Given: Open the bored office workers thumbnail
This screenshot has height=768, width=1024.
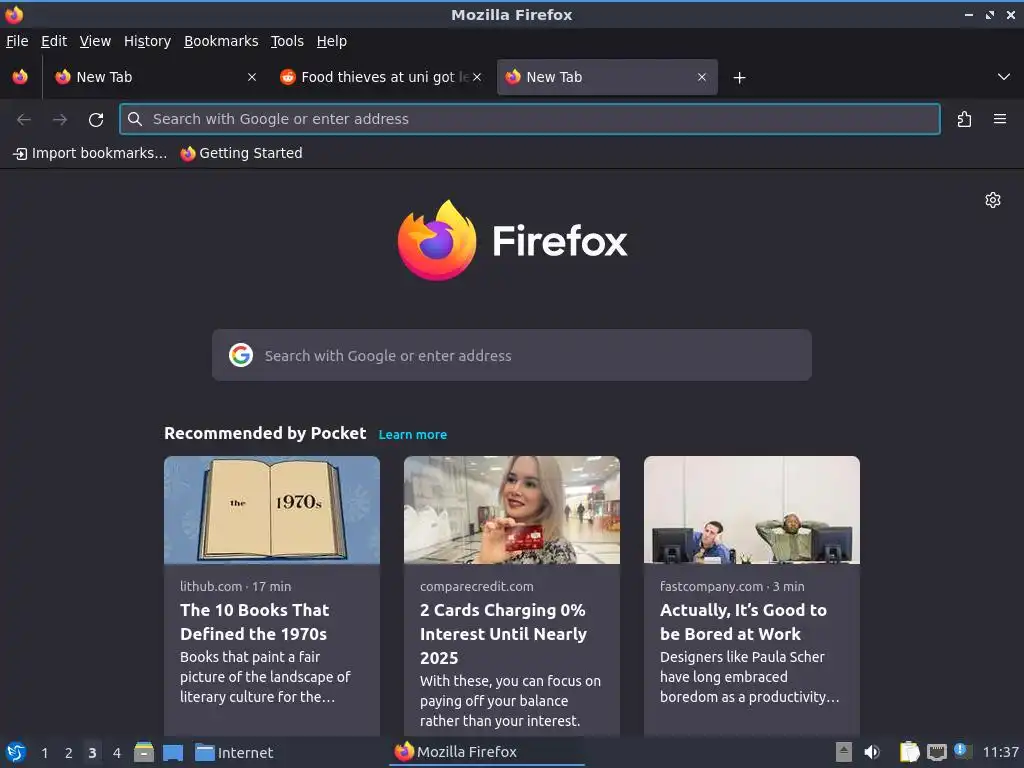Looking at the screenshot, I should tap(752, 510).
